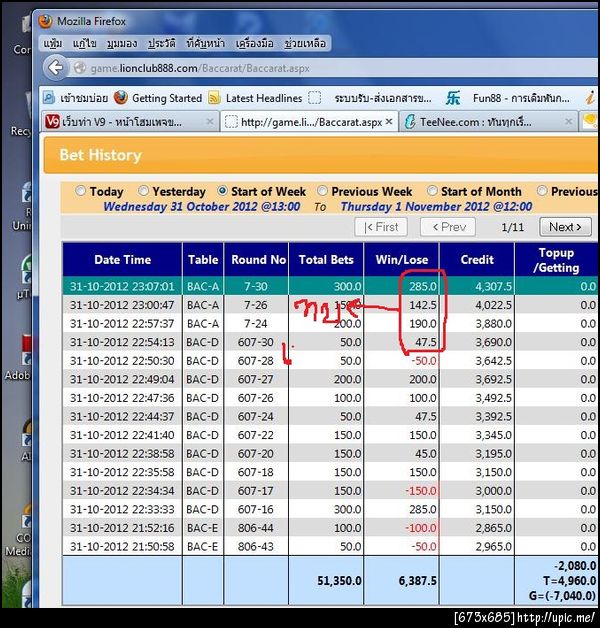
Task: Open the เครื่องมือ (Tools) menu
Action: click(254, 43)
